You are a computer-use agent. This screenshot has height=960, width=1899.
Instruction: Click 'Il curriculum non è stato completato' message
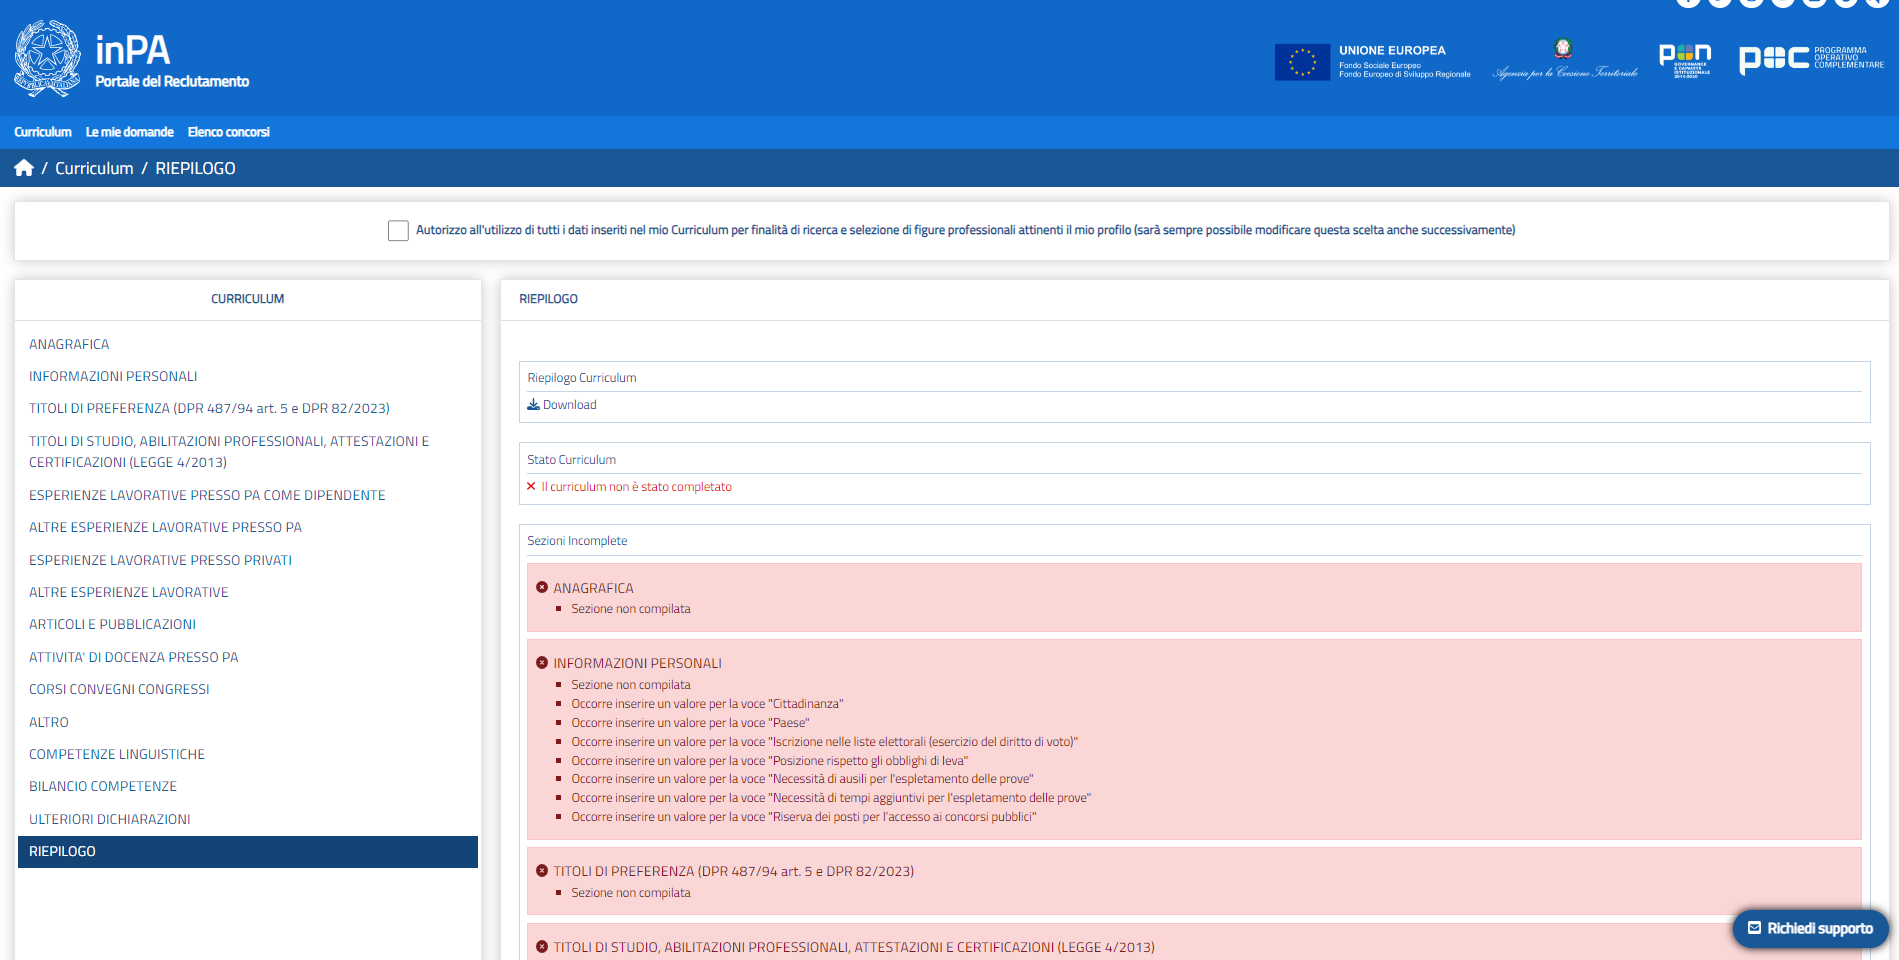pos(636,487)
